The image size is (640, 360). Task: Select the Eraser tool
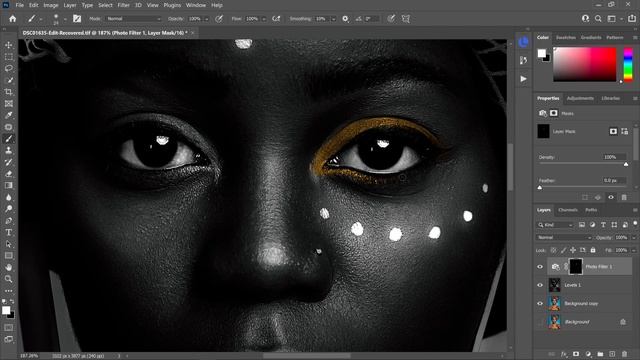point(9,174)
